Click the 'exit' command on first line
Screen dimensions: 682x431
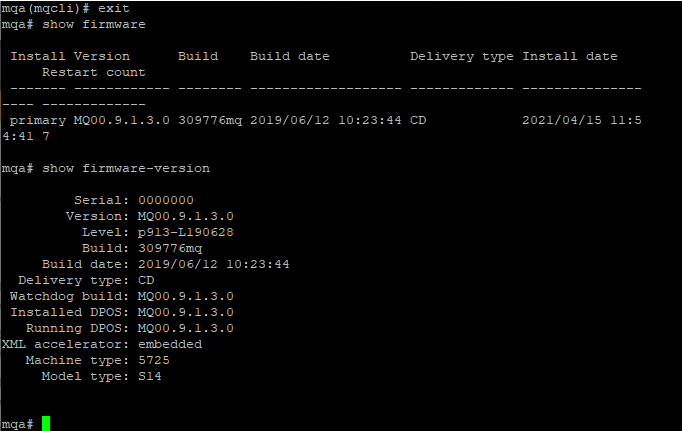tap(114, 8)
